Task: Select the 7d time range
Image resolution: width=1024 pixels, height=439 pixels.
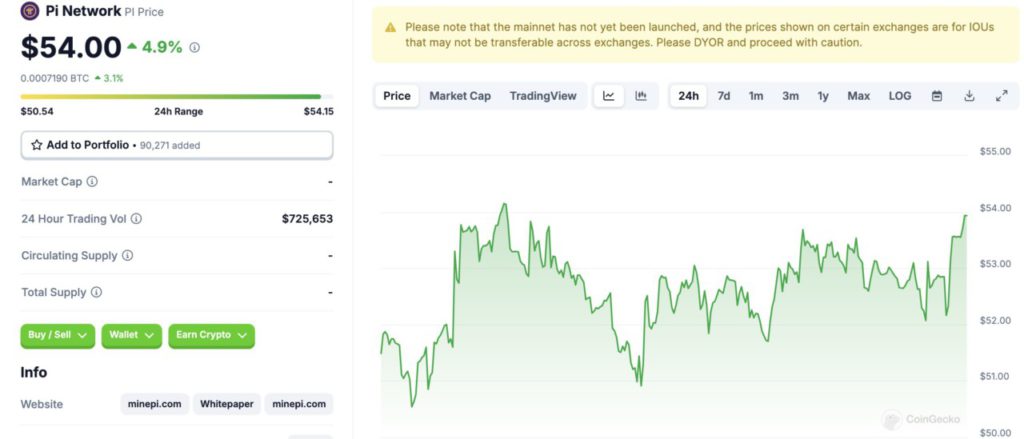Action: coord(724,96)
